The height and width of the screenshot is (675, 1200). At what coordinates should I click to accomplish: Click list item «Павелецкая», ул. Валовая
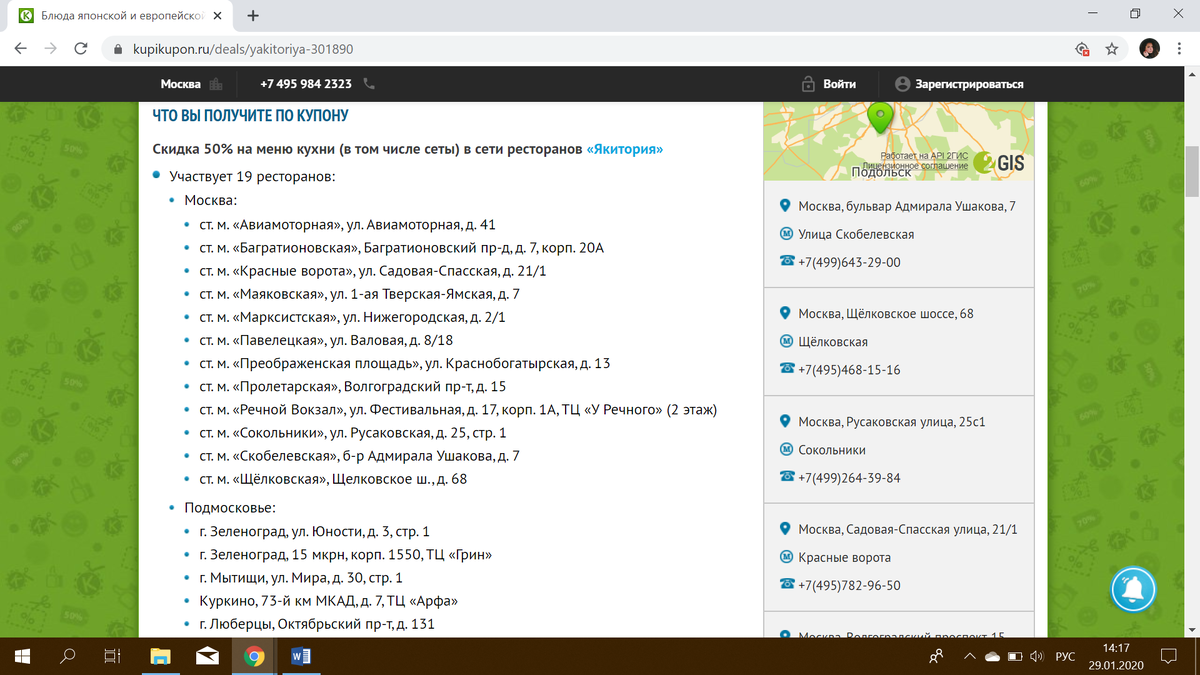click(x=326, y=340)
